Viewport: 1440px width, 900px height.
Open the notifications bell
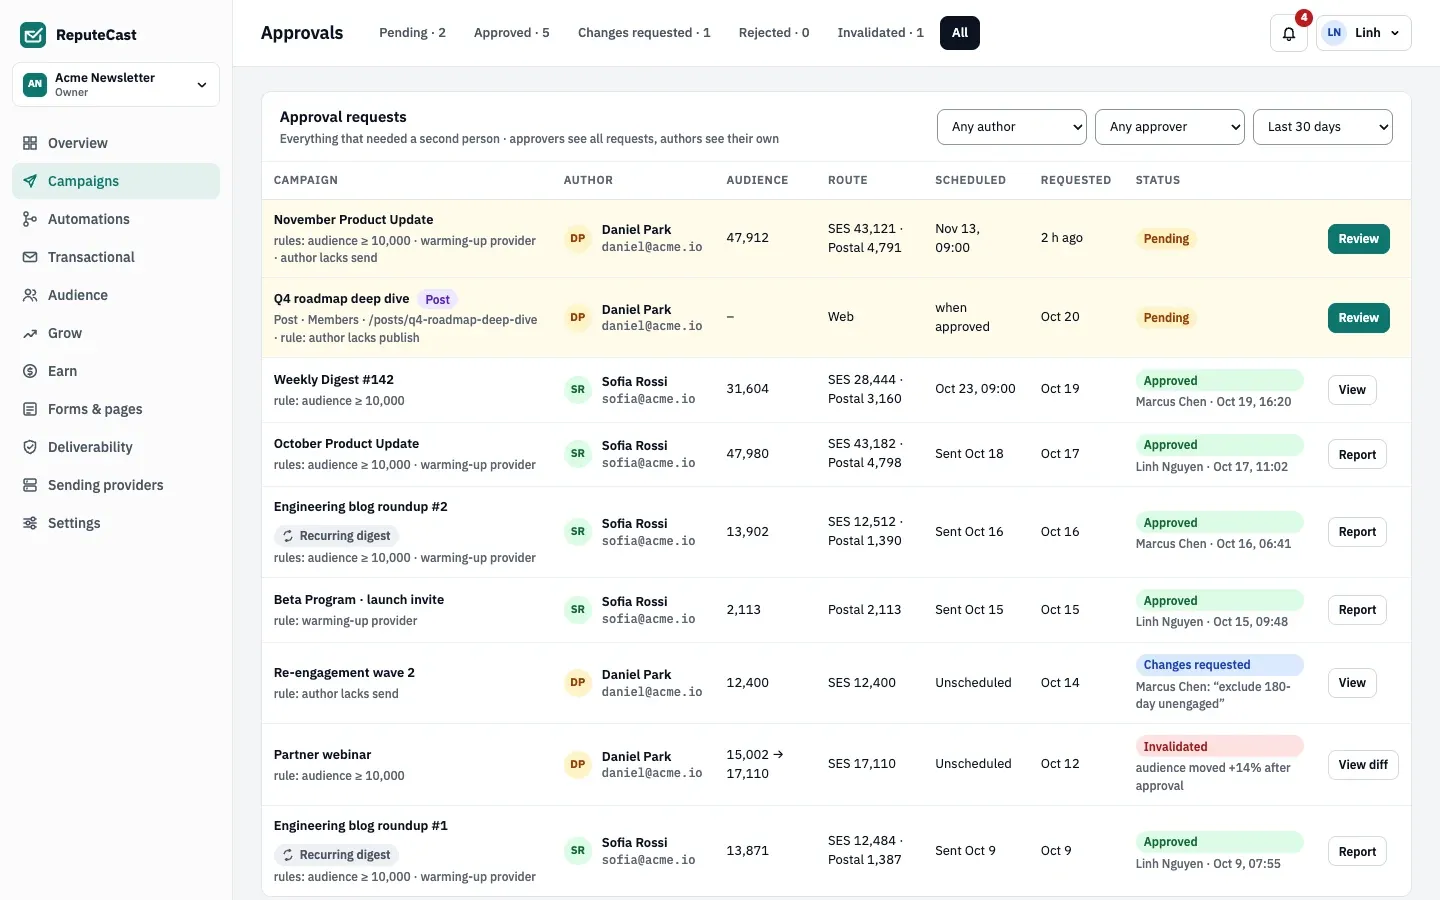coord(1289,33)
